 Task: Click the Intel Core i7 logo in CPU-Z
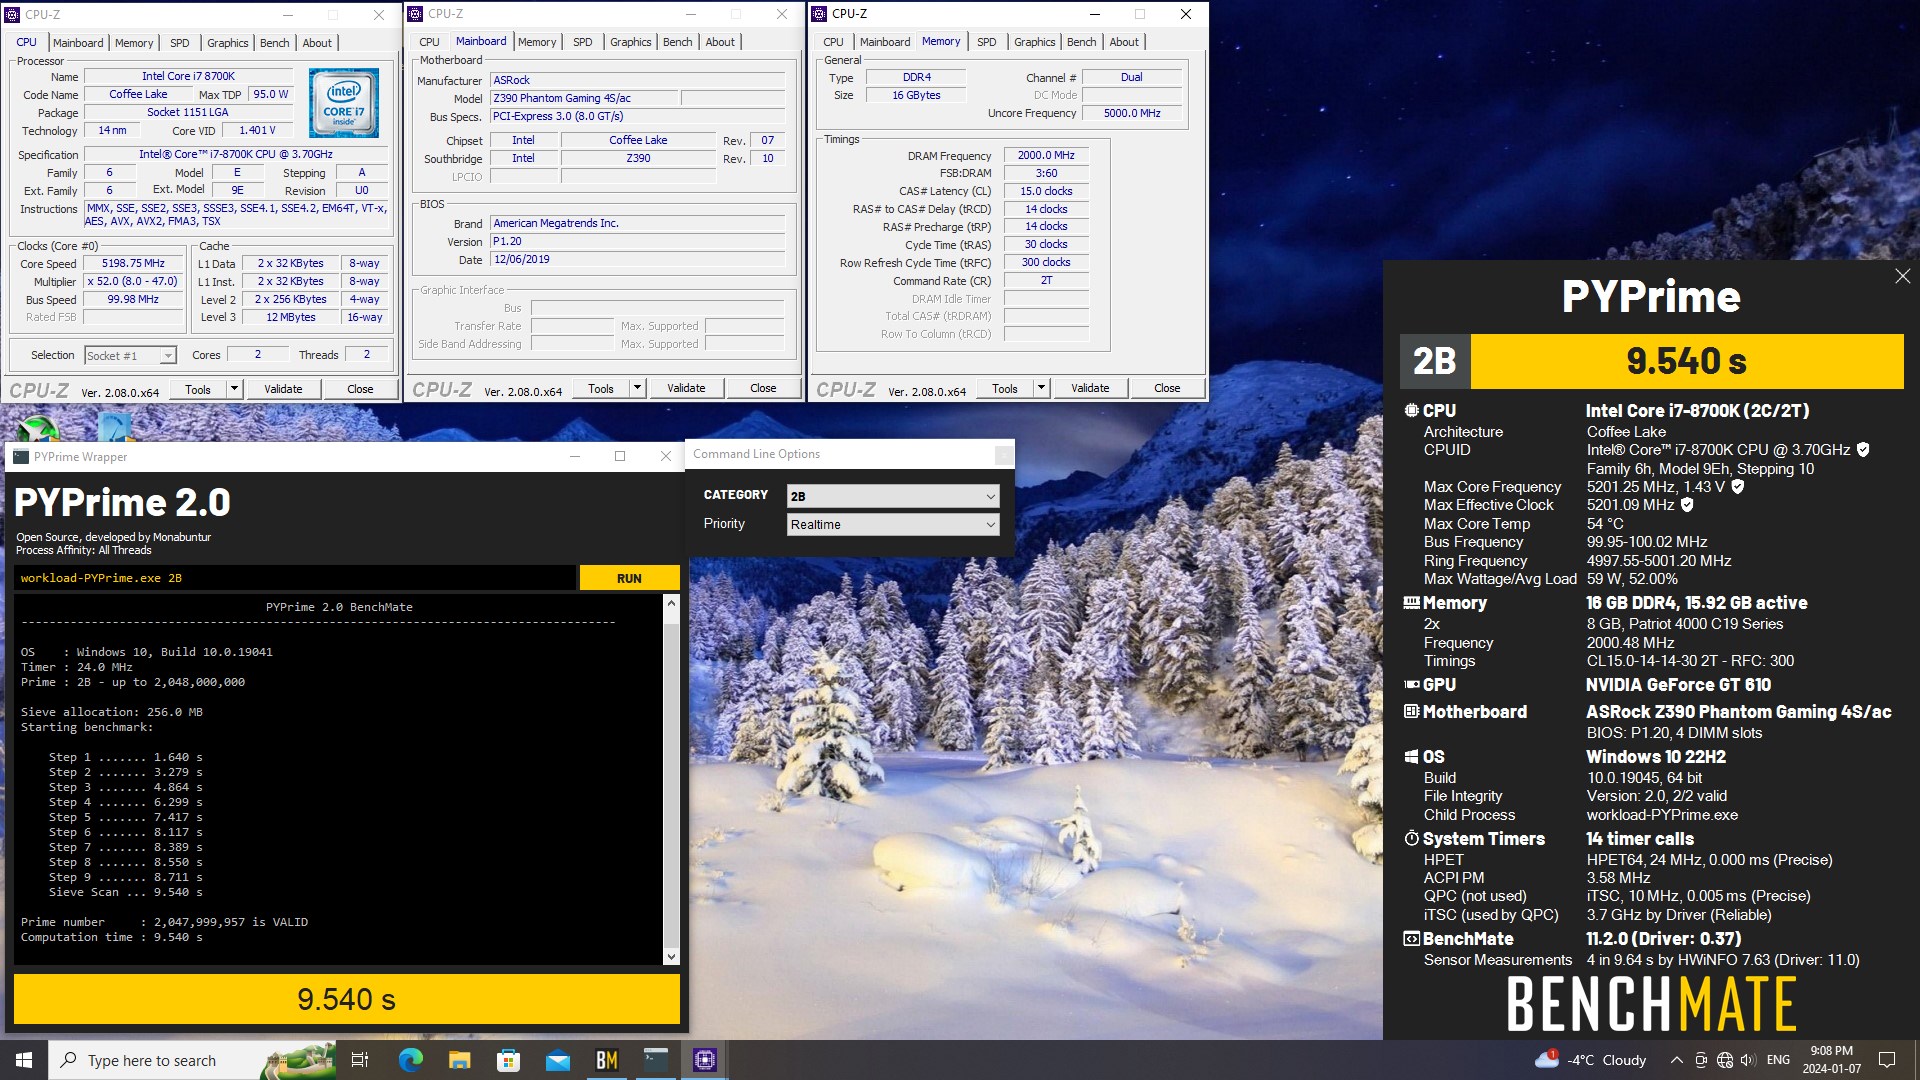point(343,102)
